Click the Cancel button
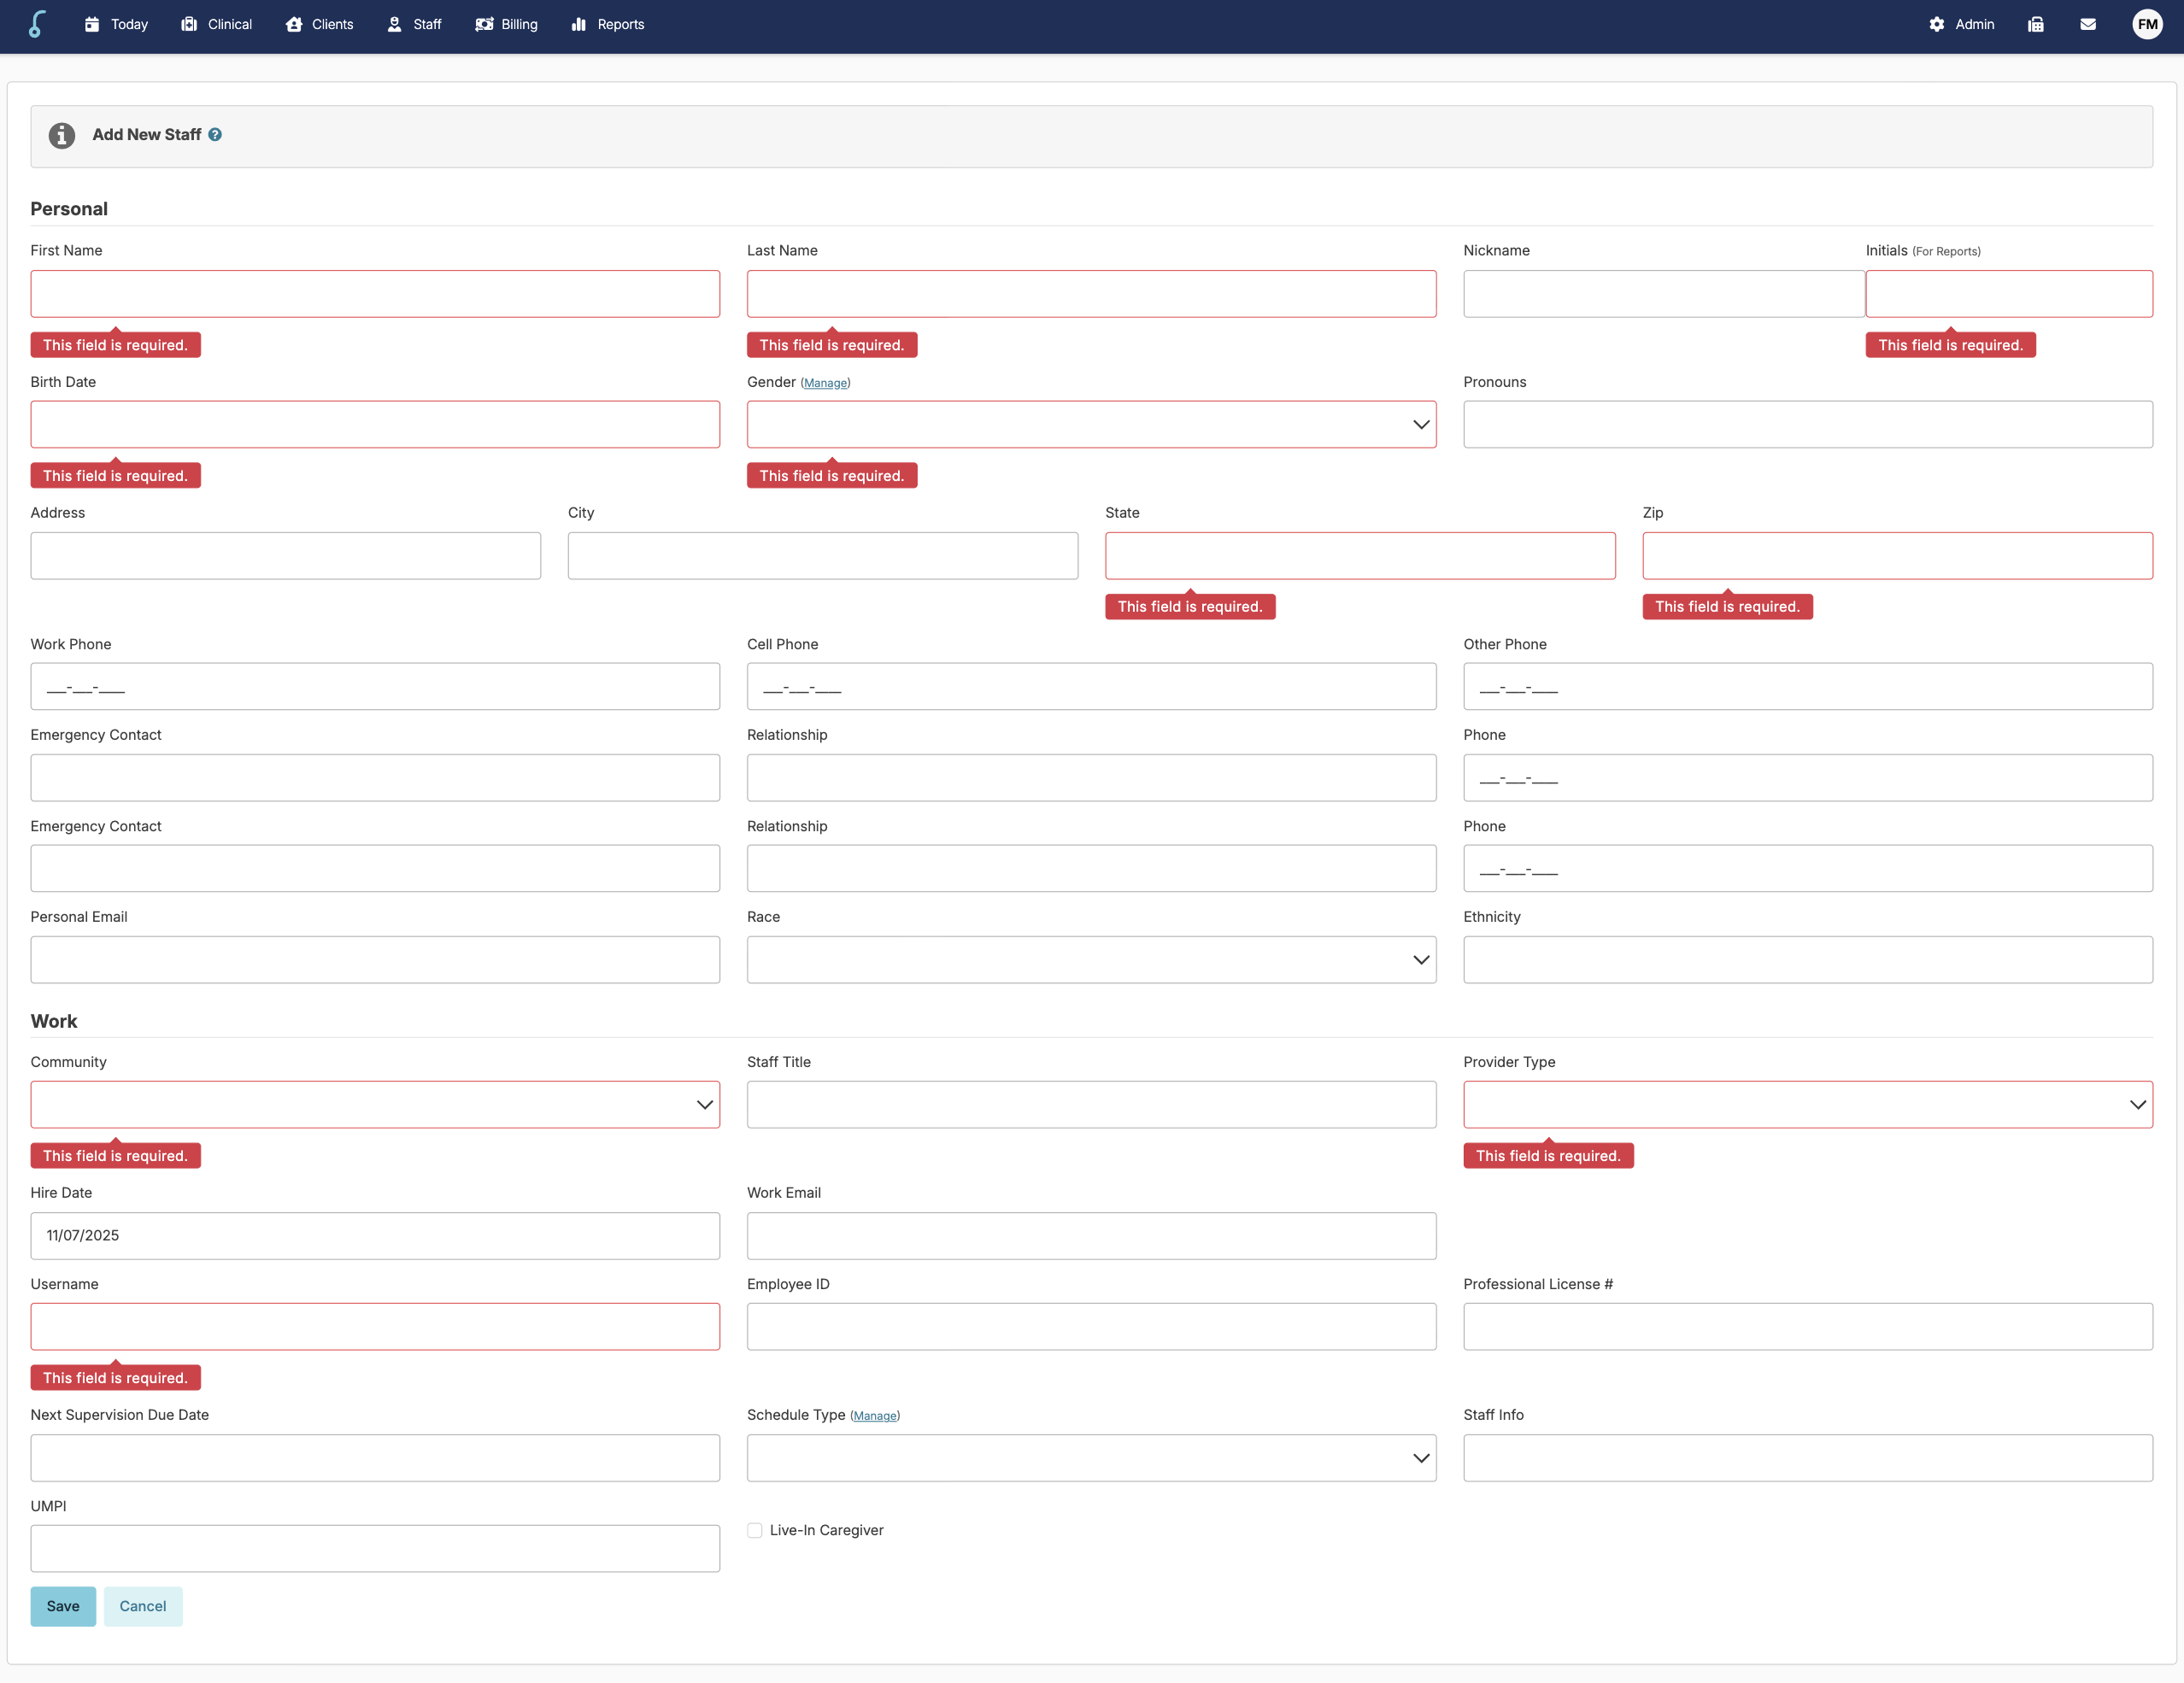Screen dimensions: 2184x1683 coord(143,1606)
